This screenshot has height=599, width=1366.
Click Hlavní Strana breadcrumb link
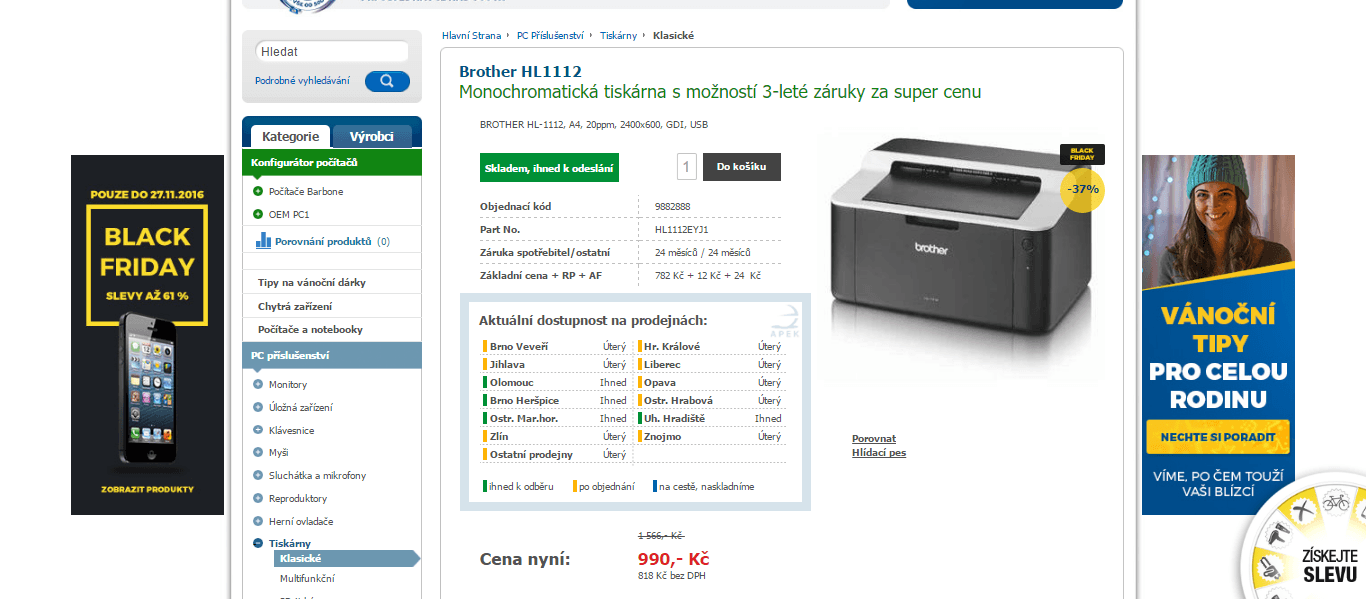pyautogui.click(x=471, y=36)
